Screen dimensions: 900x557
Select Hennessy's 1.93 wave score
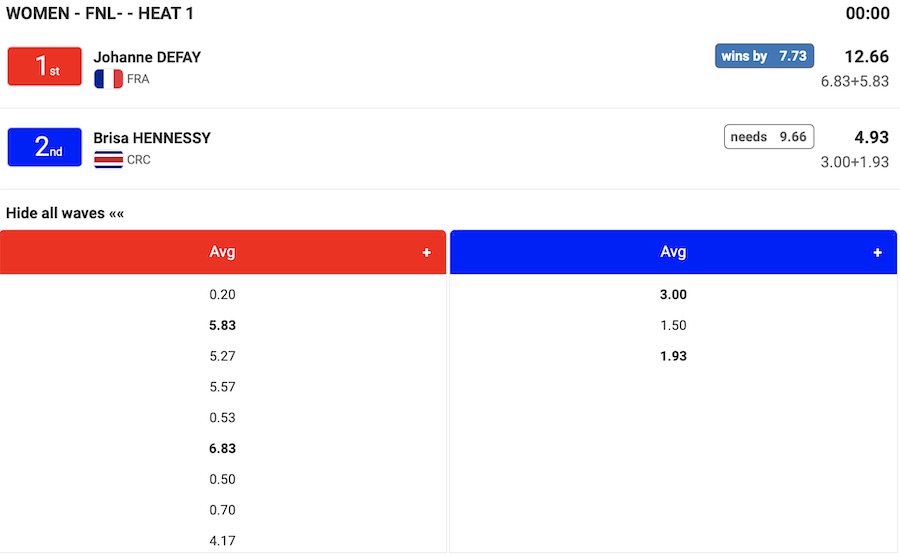pos(673,356)
